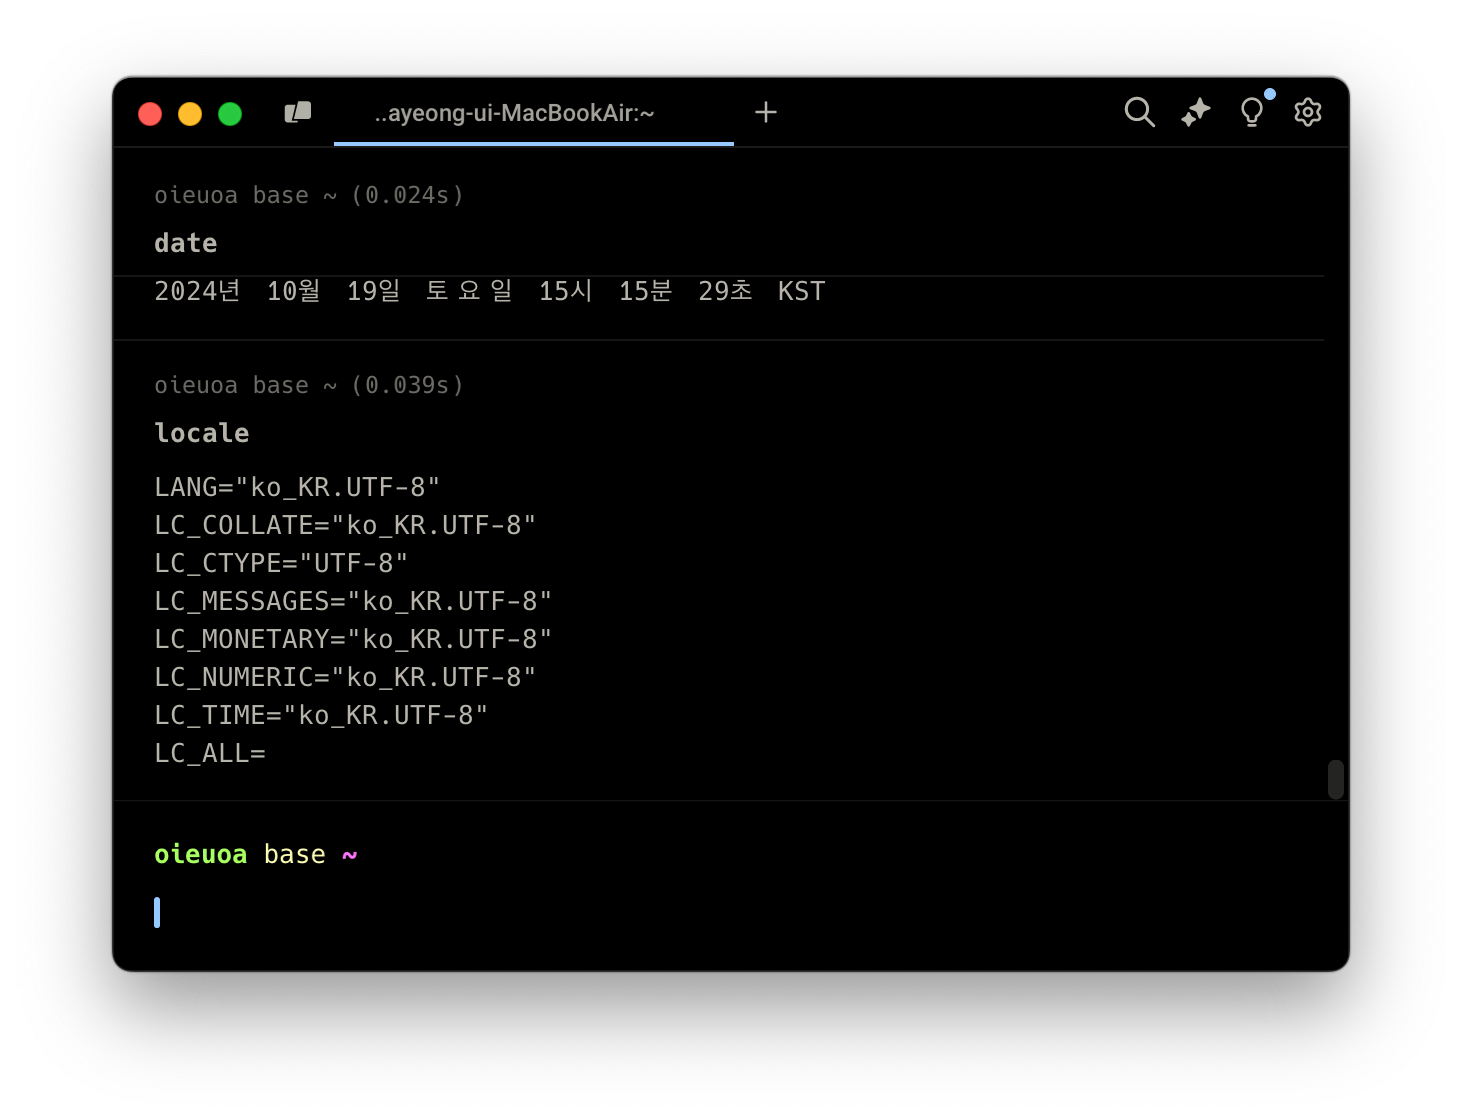Select the 'date' command block
The height and width of the screenshot is (1120, 1462).
(x=186, y=243)
